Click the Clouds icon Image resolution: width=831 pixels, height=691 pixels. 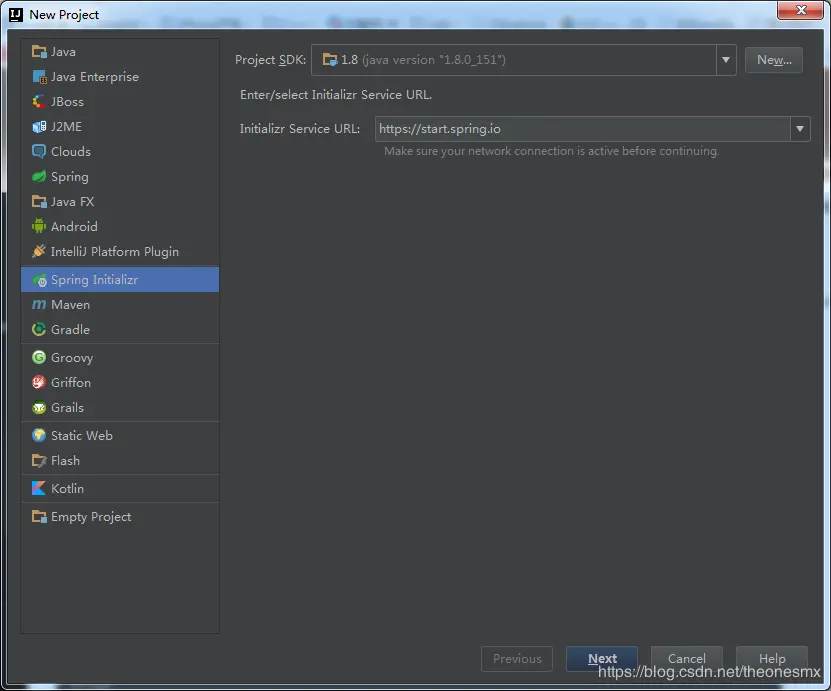[39, 152]
